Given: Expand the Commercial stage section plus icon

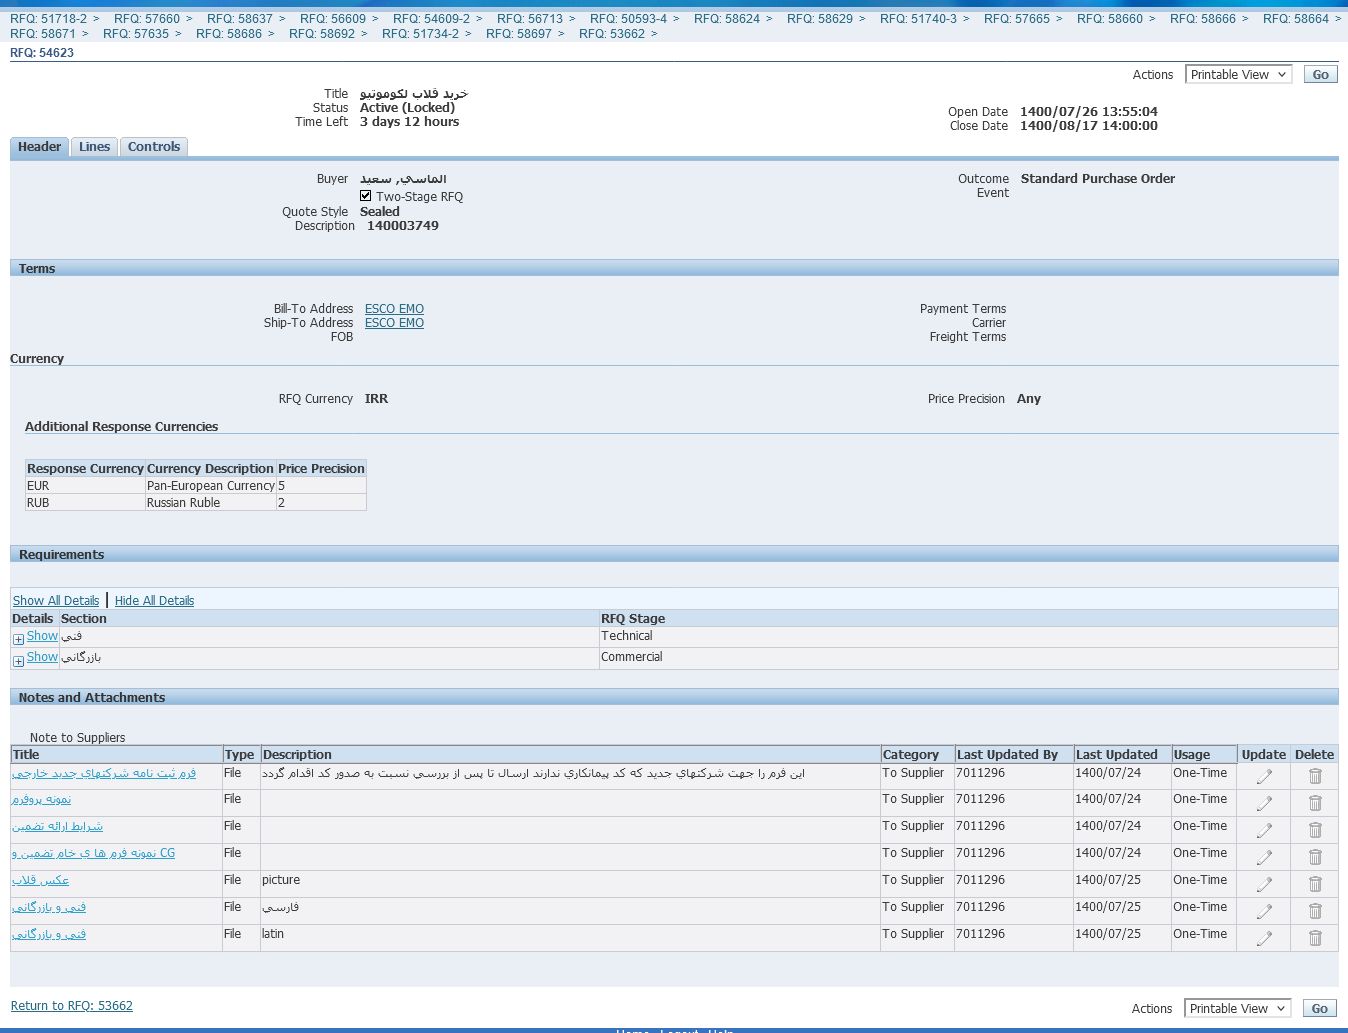Looking at the screenshot, I should 18,661.
